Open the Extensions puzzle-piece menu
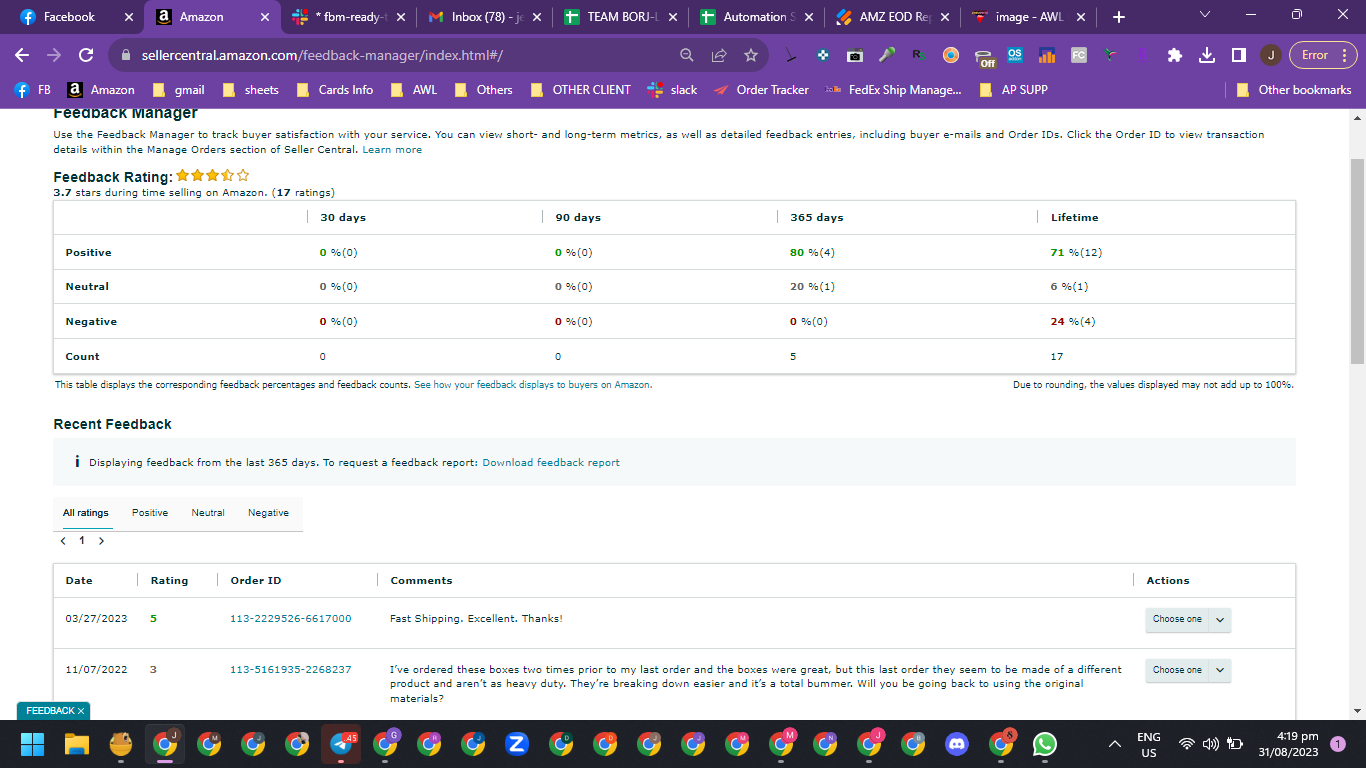The height and width of the screenshot is (768, 1366). tap(1175, 55)
